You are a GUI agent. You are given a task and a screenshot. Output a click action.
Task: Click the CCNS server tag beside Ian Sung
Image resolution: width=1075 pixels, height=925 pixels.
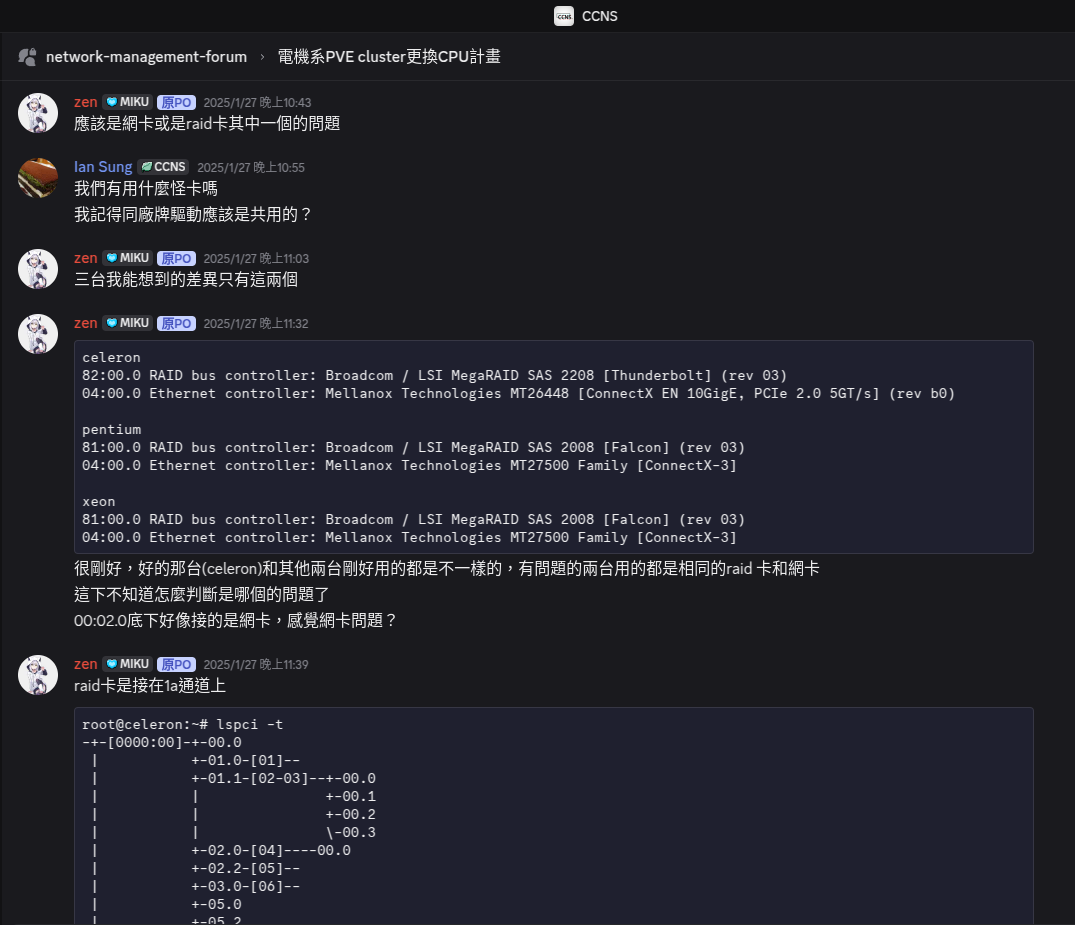click(x=163, y=167)
